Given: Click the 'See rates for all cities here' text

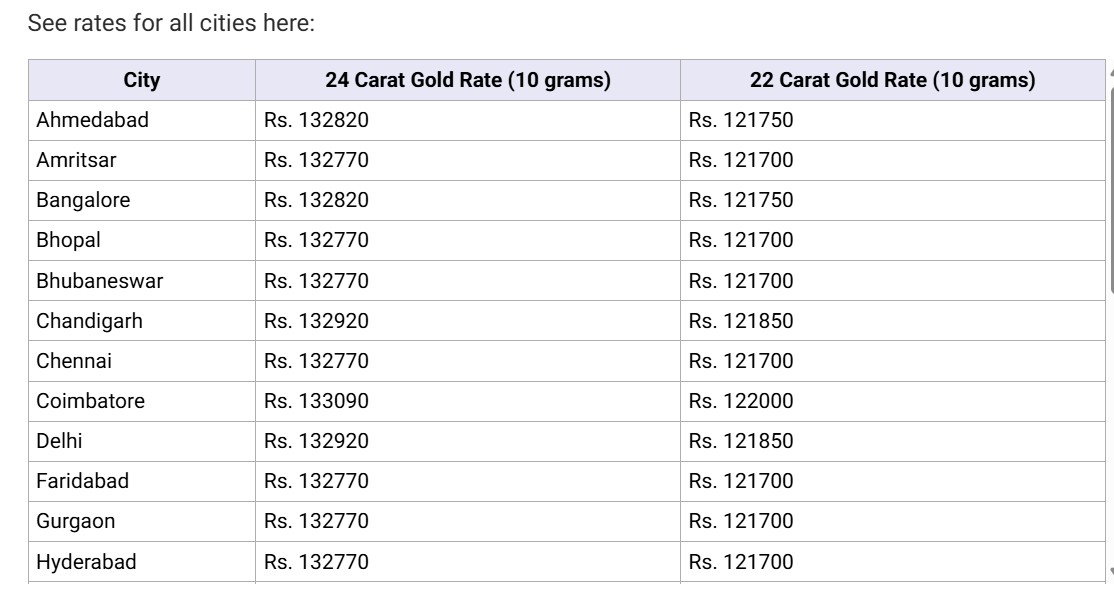Looking at the screenshot, I should pyautogui.click(x=171, y=23).
